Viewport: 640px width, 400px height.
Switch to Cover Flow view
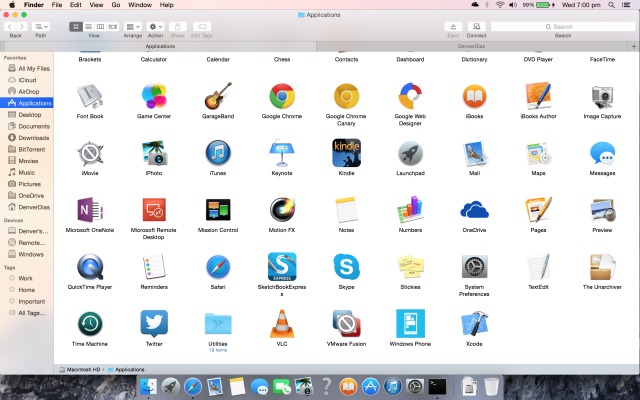(113, 27)
